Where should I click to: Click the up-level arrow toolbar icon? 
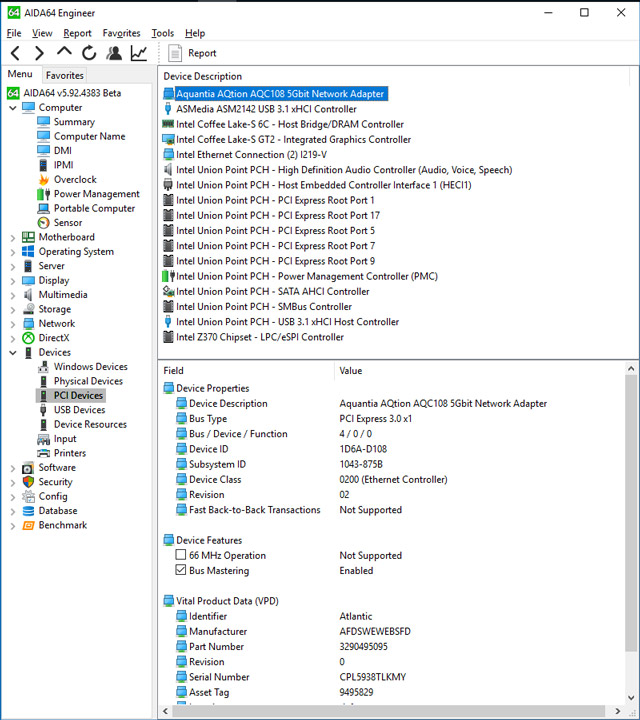(64, 51)
